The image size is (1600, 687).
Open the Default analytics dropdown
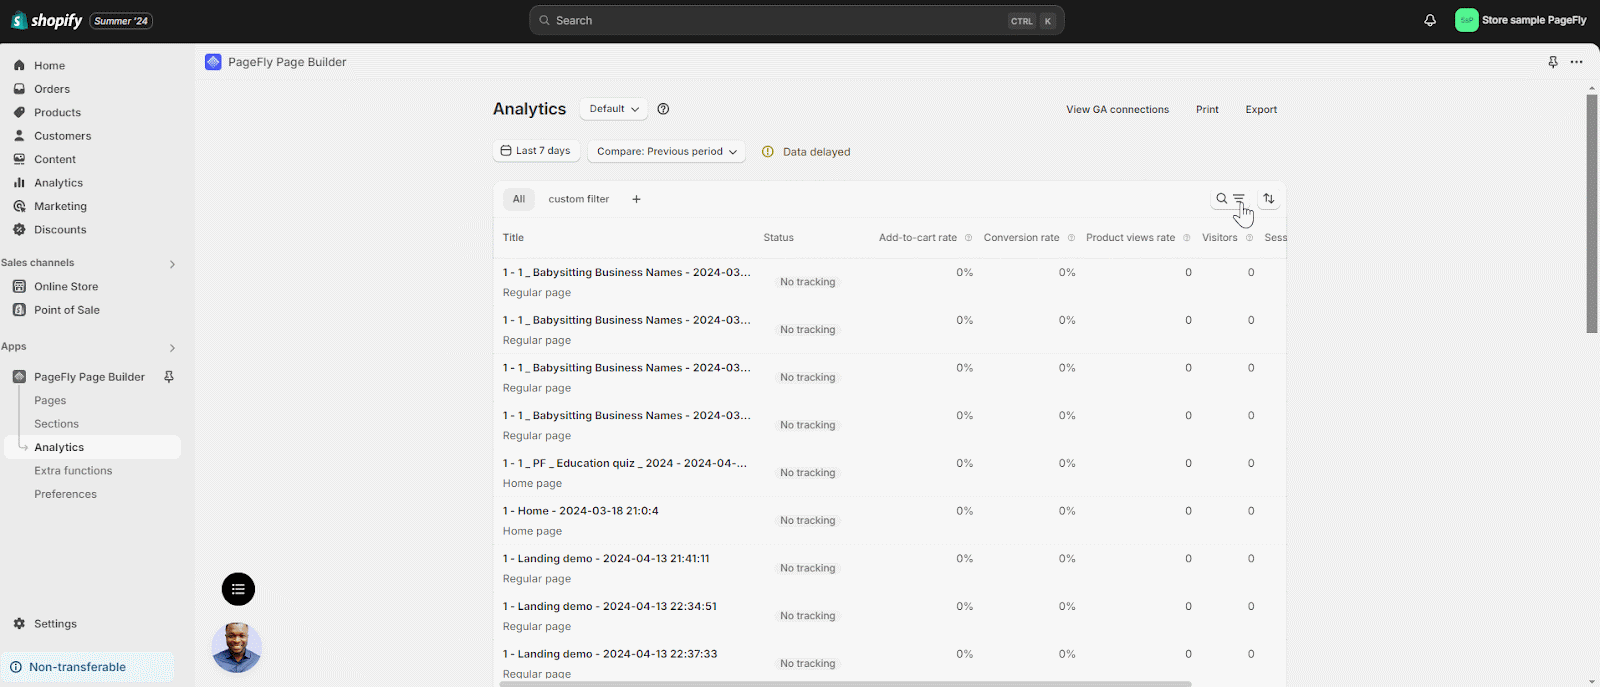tap(614, 109)
